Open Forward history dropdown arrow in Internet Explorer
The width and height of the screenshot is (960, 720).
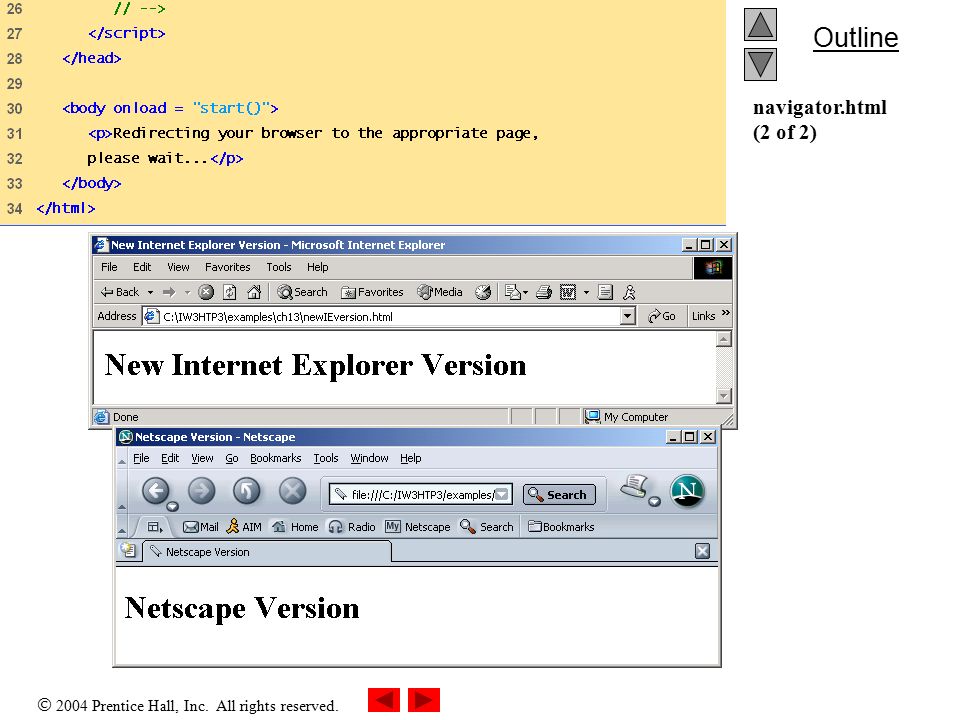[187, 293]
